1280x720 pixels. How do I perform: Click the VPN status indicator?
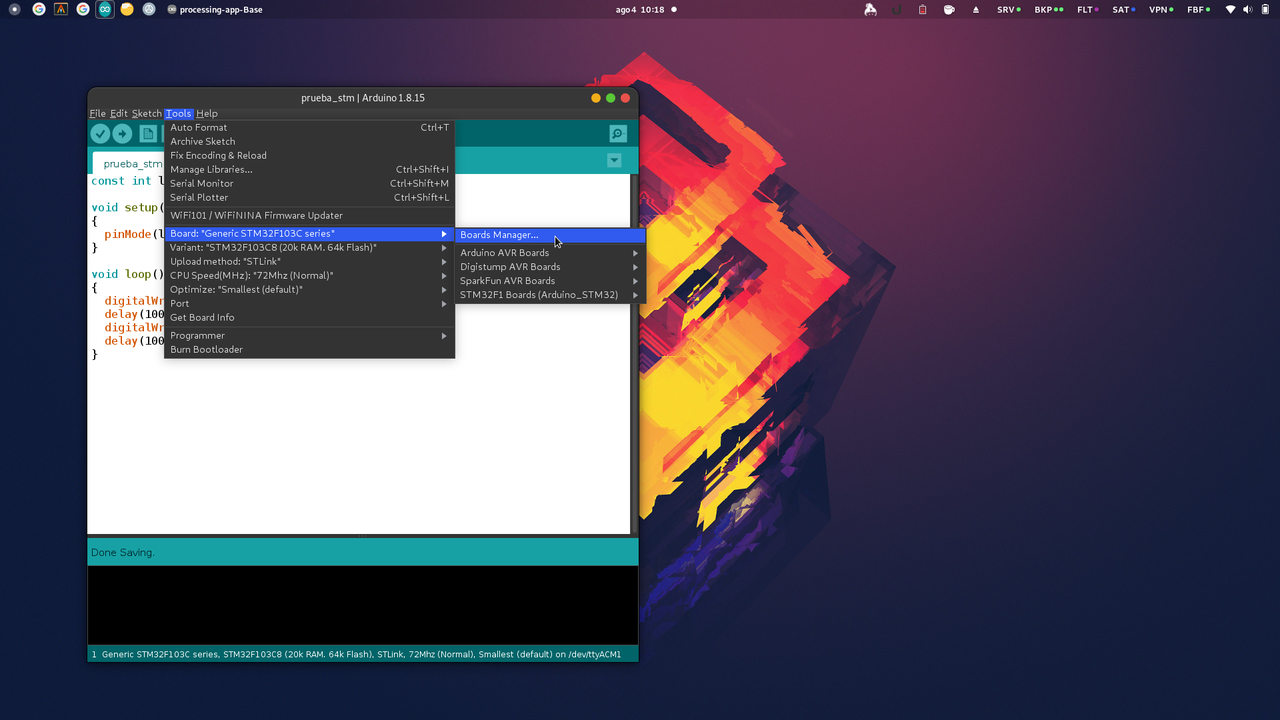(1162, 9)
